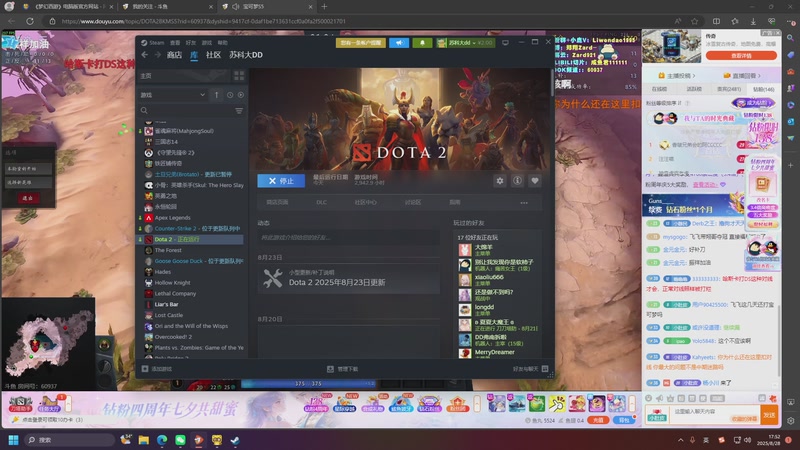Viewport: 800px width, 450px height.
Task: Switch to the 商店 (Store) tab
Action: point(174,55)
